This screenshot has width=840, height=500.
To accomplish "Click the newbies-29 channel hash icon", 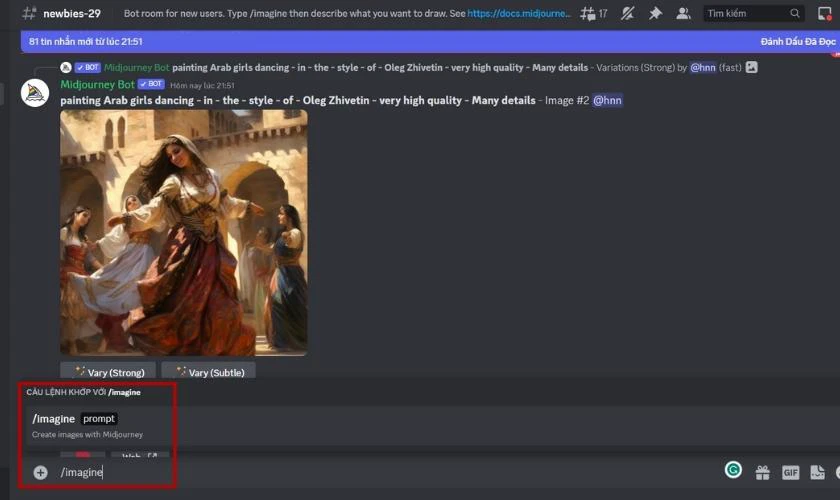I will [29, 13].
